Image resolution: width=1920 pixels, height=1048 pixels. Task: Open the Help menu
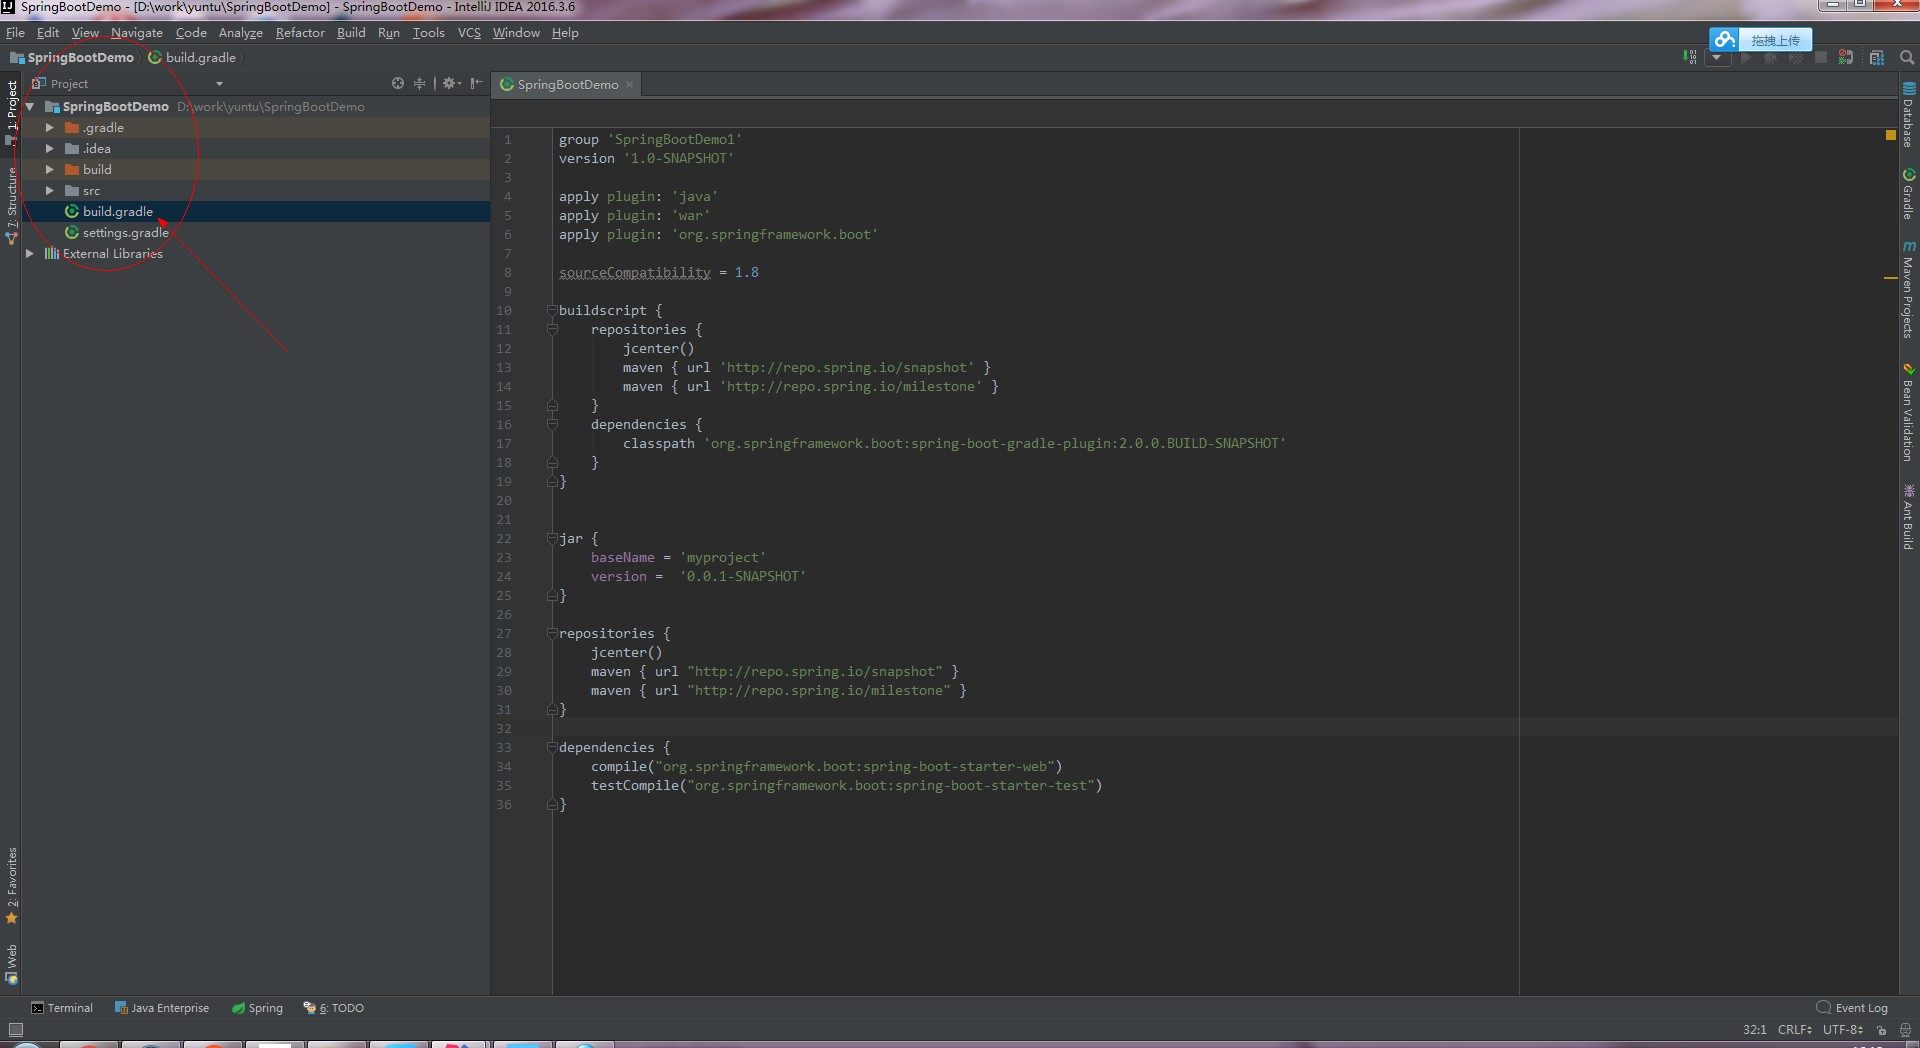pyautogui.click(x=565, y=33)
